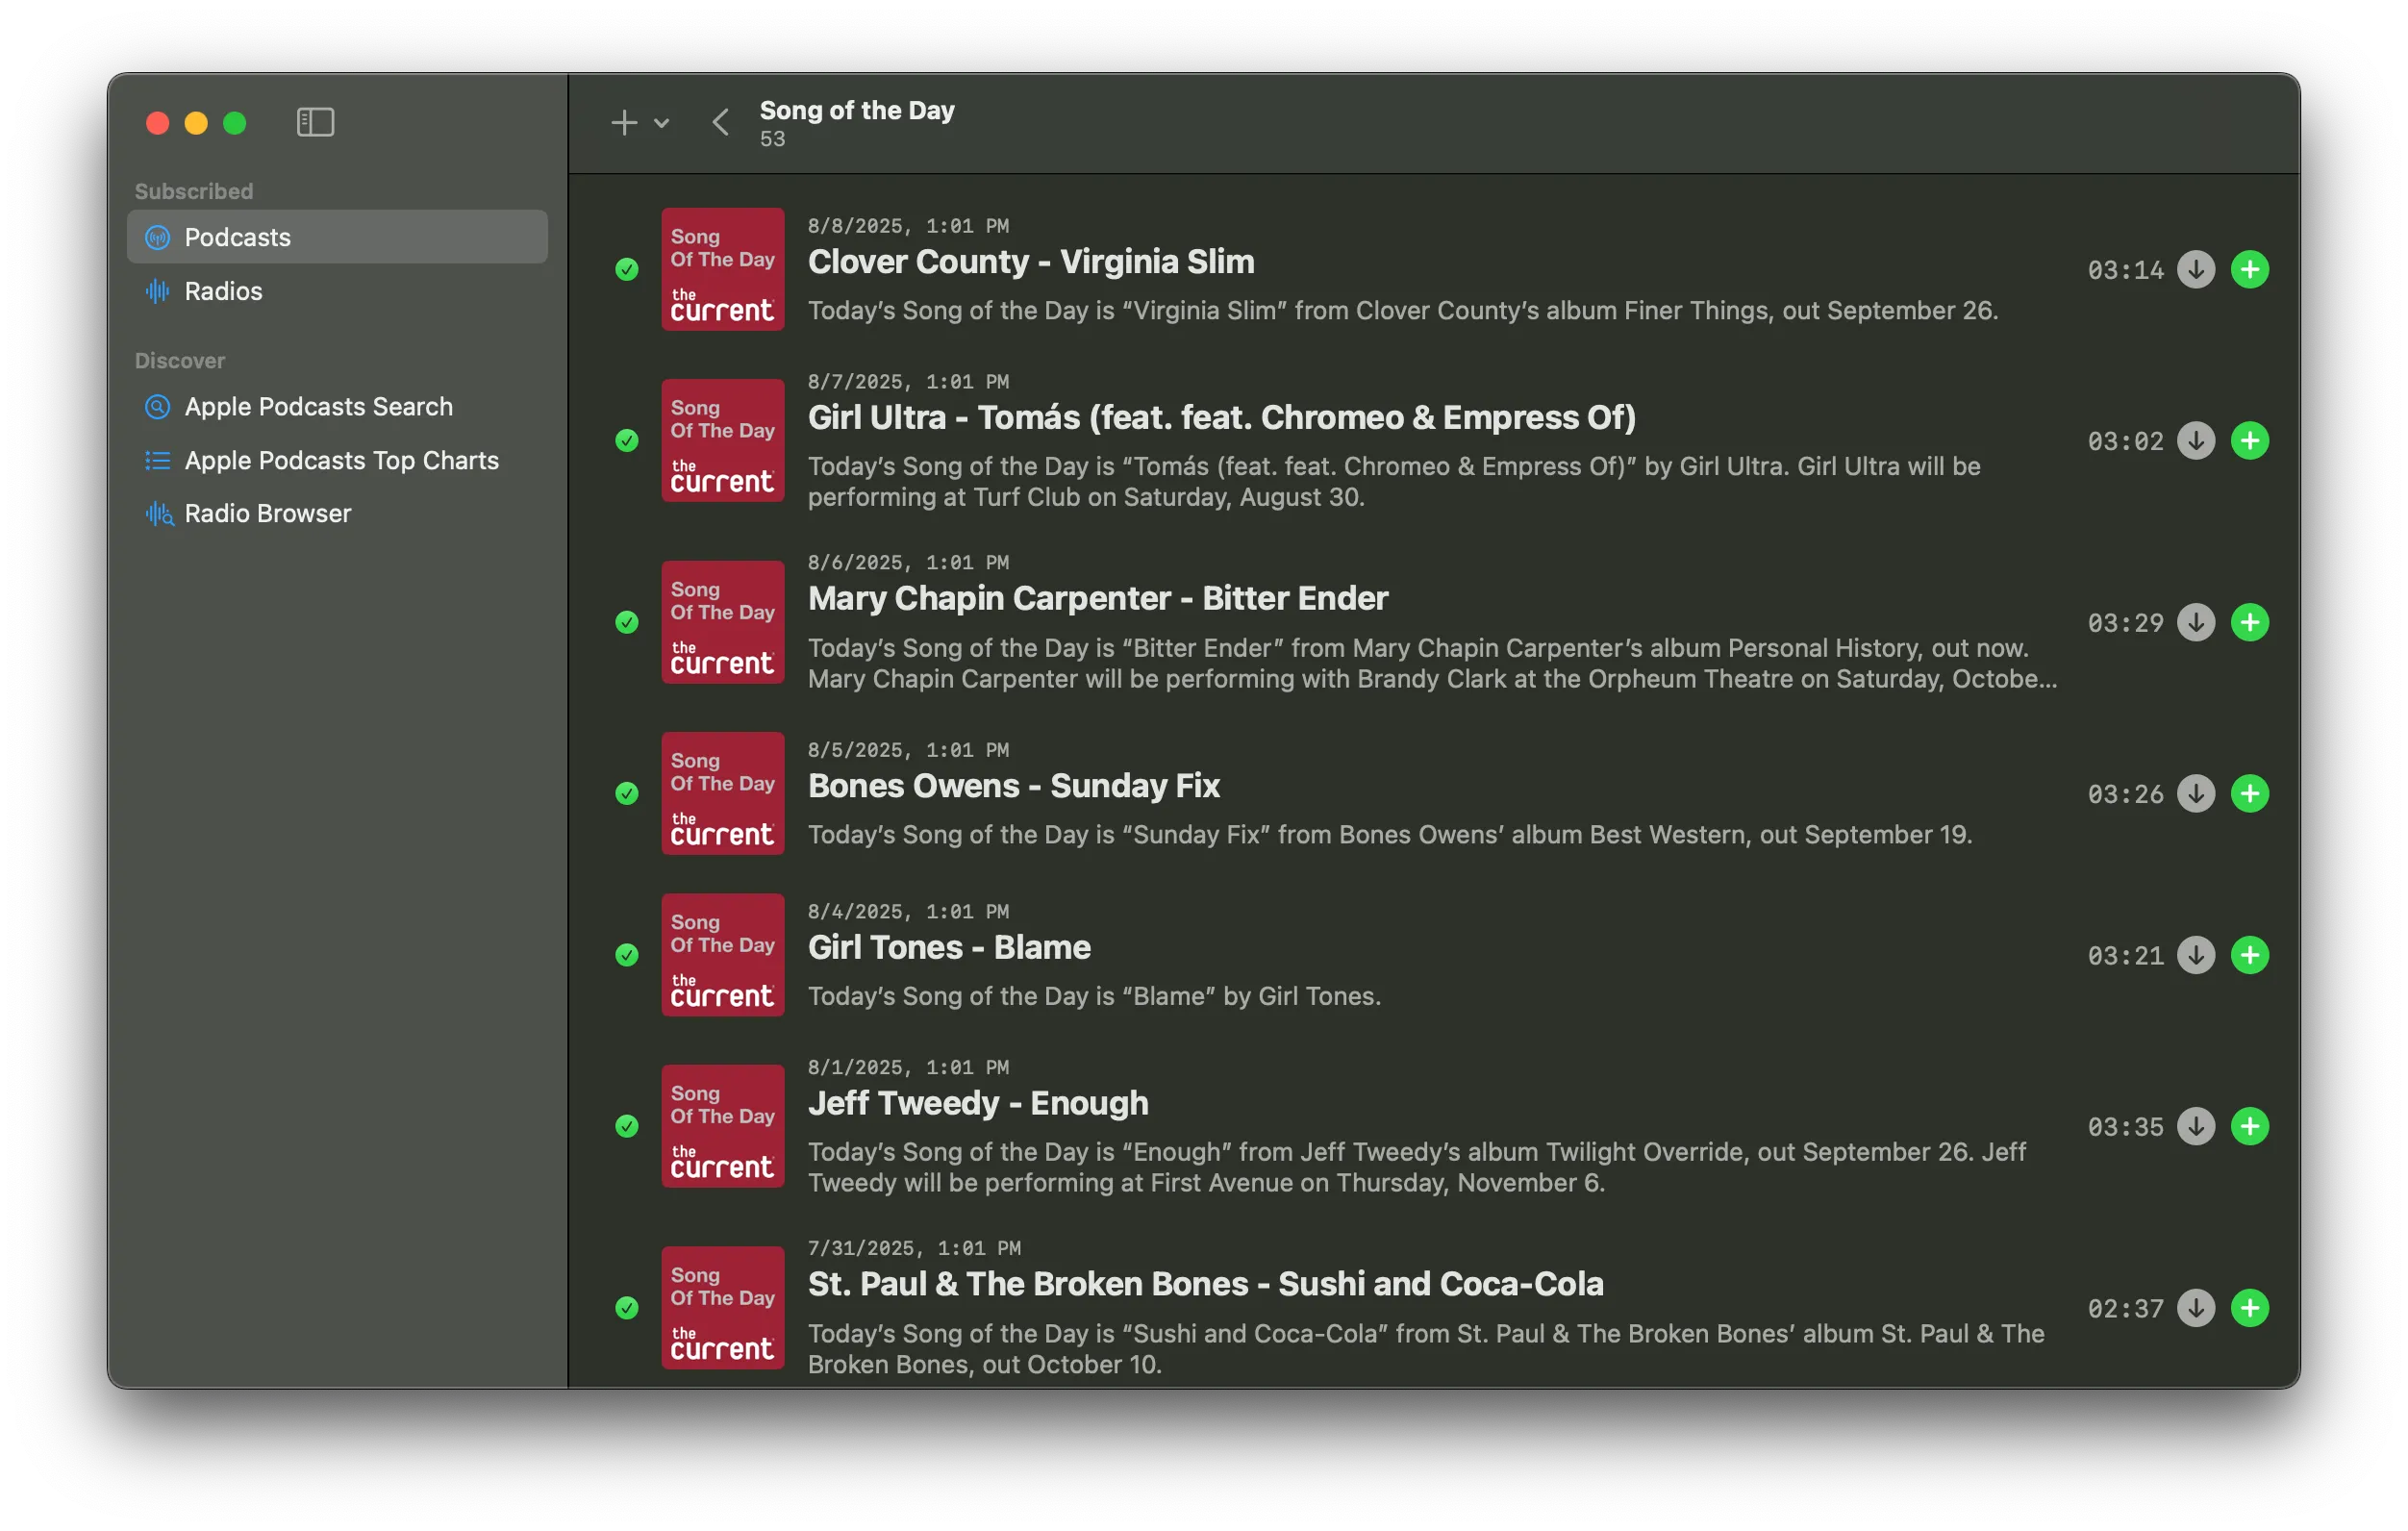Screen dimensions: 2408x1531
Task: Select the Subscribed section label
Action: click(x=193, y=190)
